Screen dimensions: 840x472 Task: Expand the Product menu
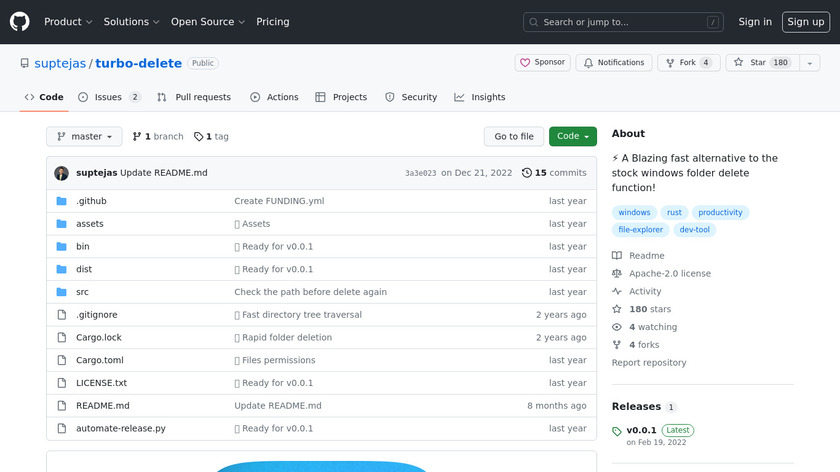tap(68, 22)
